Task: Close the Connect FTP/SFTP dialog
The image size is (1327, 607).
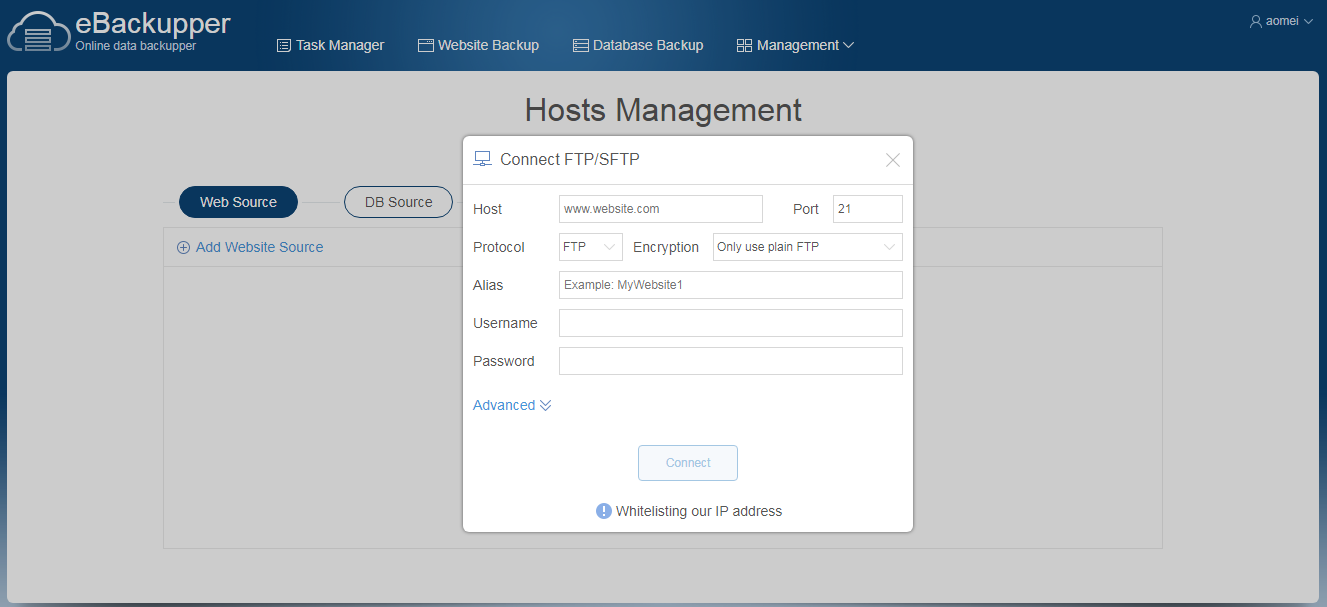Action: click(893, 160)
